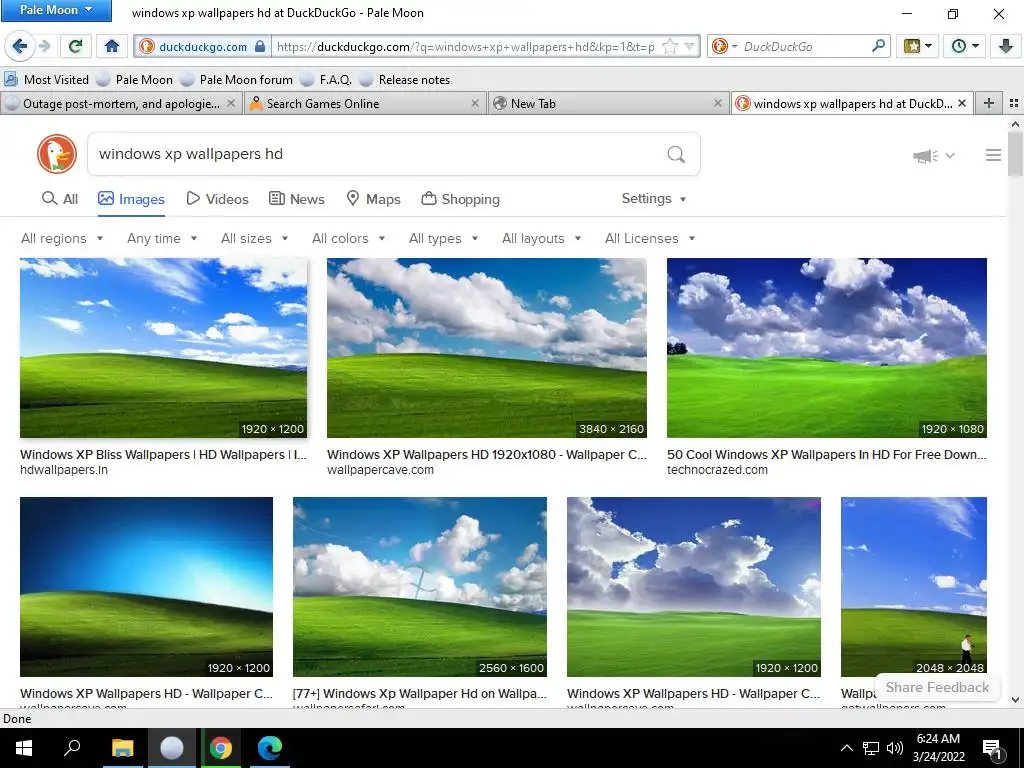The image size is (1024, 768).
Task: Open the Bookmarks toolbar button
Action: [x=917, y=46]
